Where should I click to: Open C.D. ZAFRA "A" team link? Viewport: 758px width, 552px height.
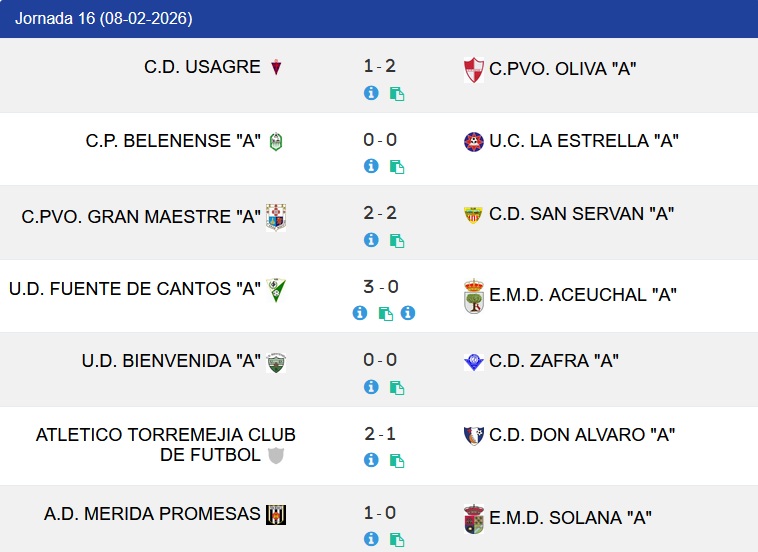(x=554, y=361)
